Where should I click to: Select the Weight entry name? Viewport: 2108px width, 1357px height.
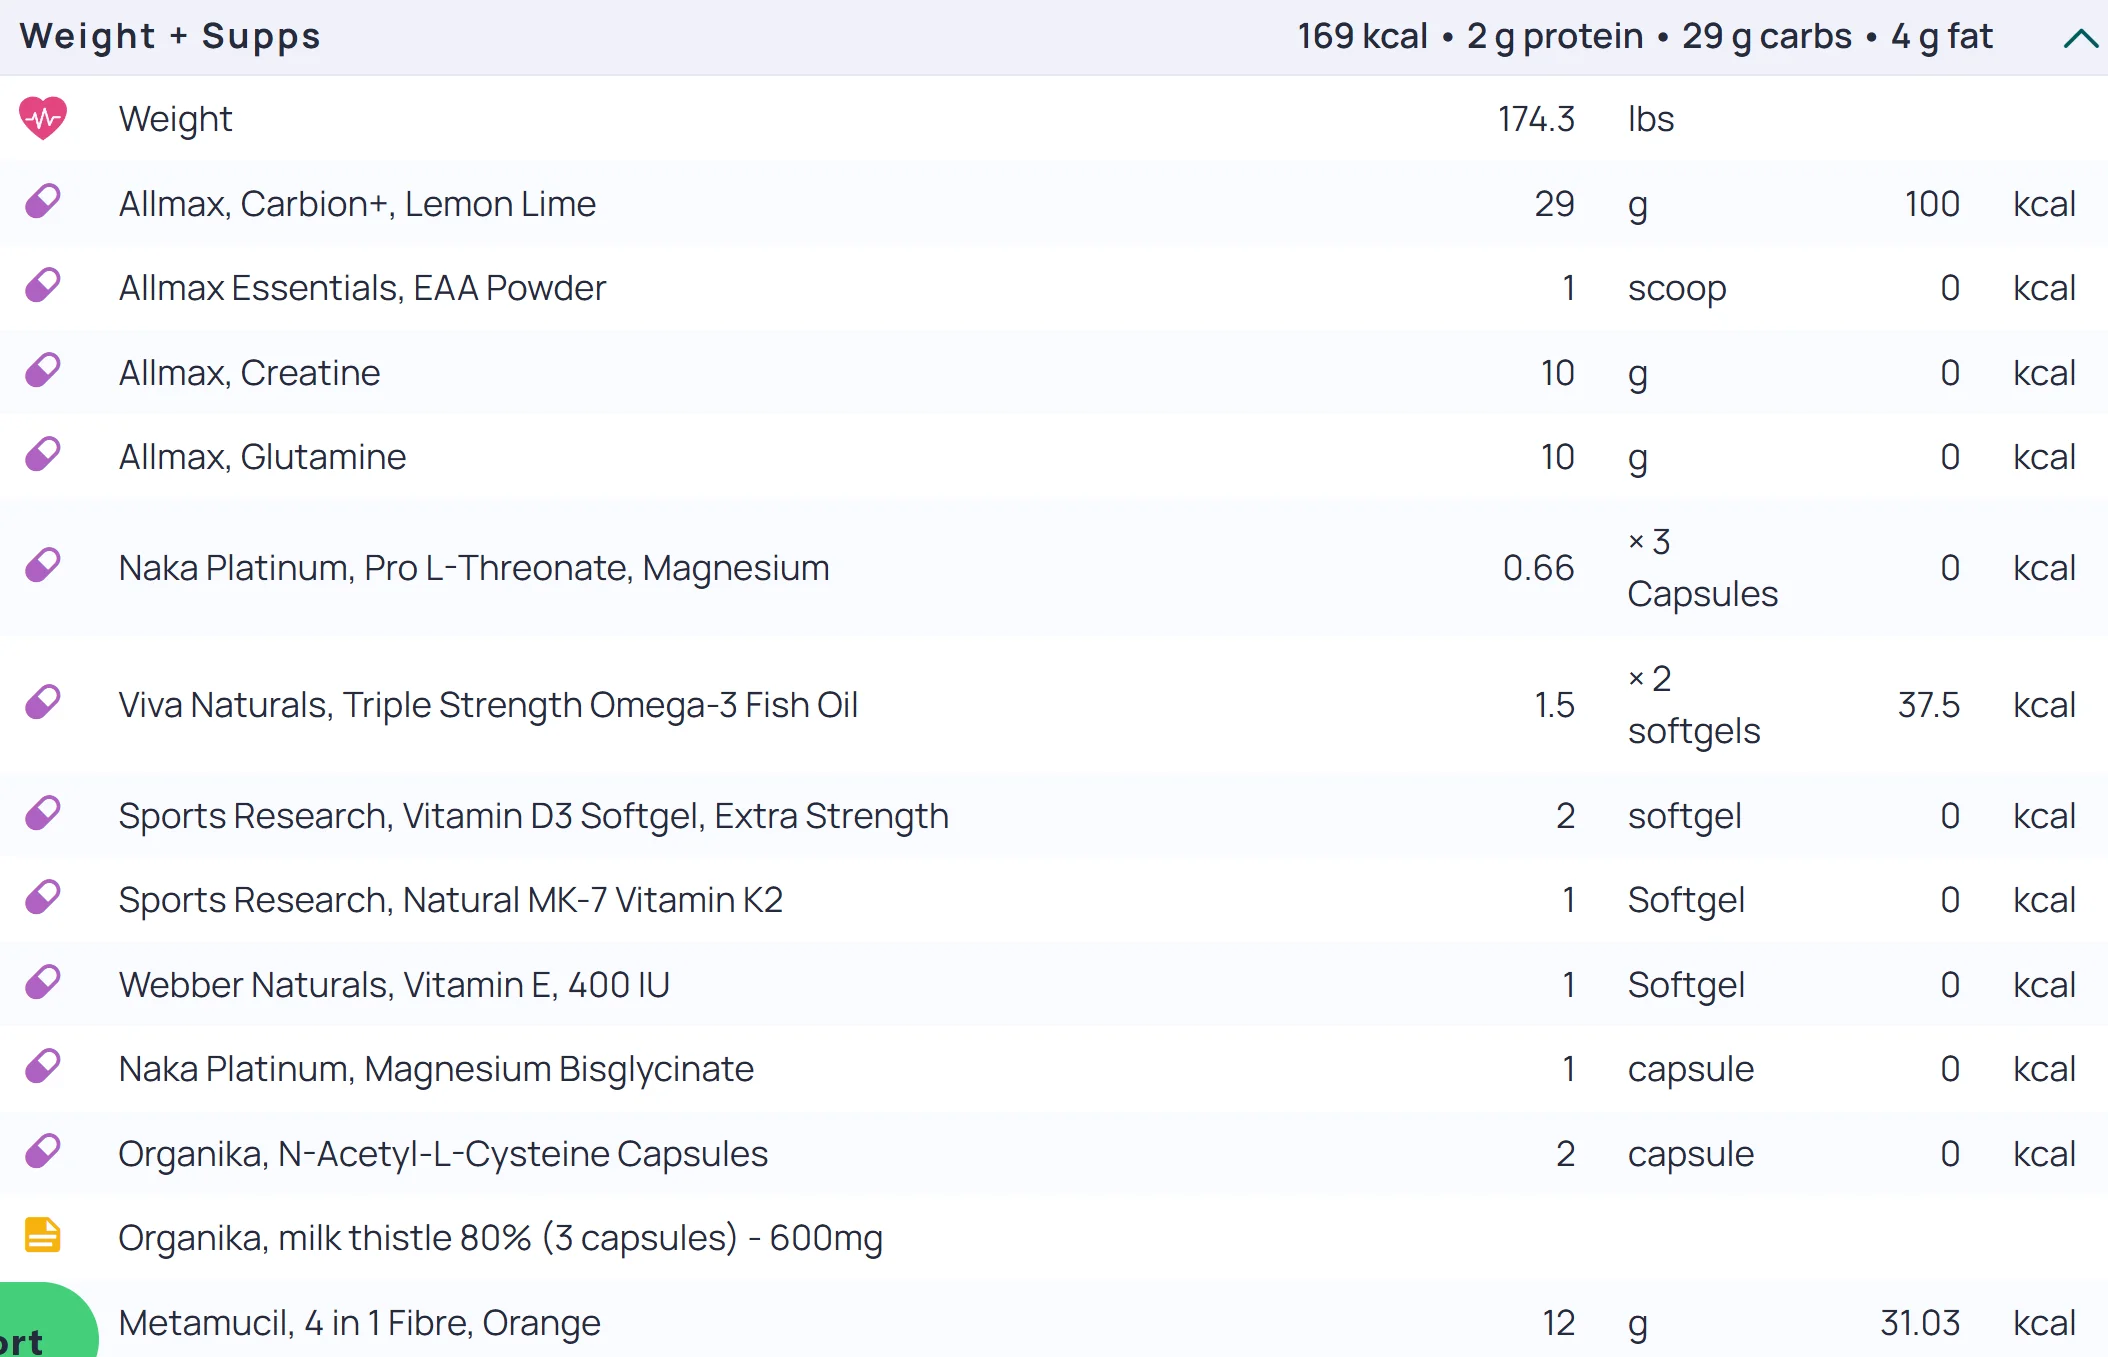pos(175,119)
